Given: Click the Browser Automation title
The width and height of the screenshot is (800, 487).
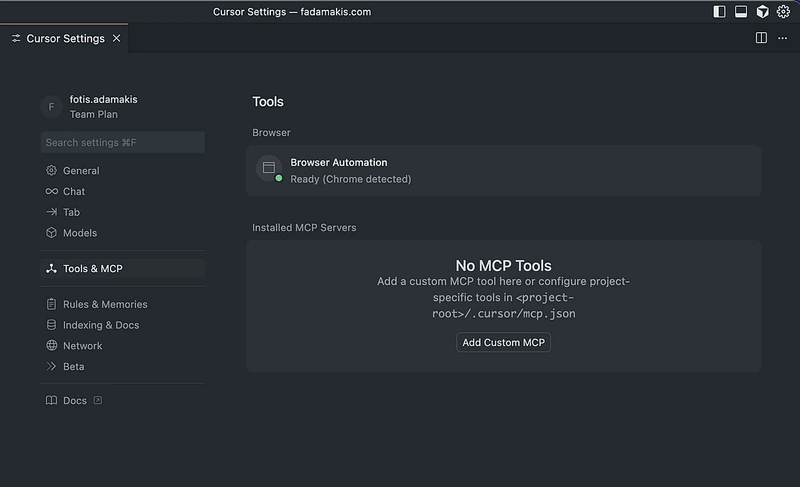Looking at the screenshot, I should [x=339, y=163].
